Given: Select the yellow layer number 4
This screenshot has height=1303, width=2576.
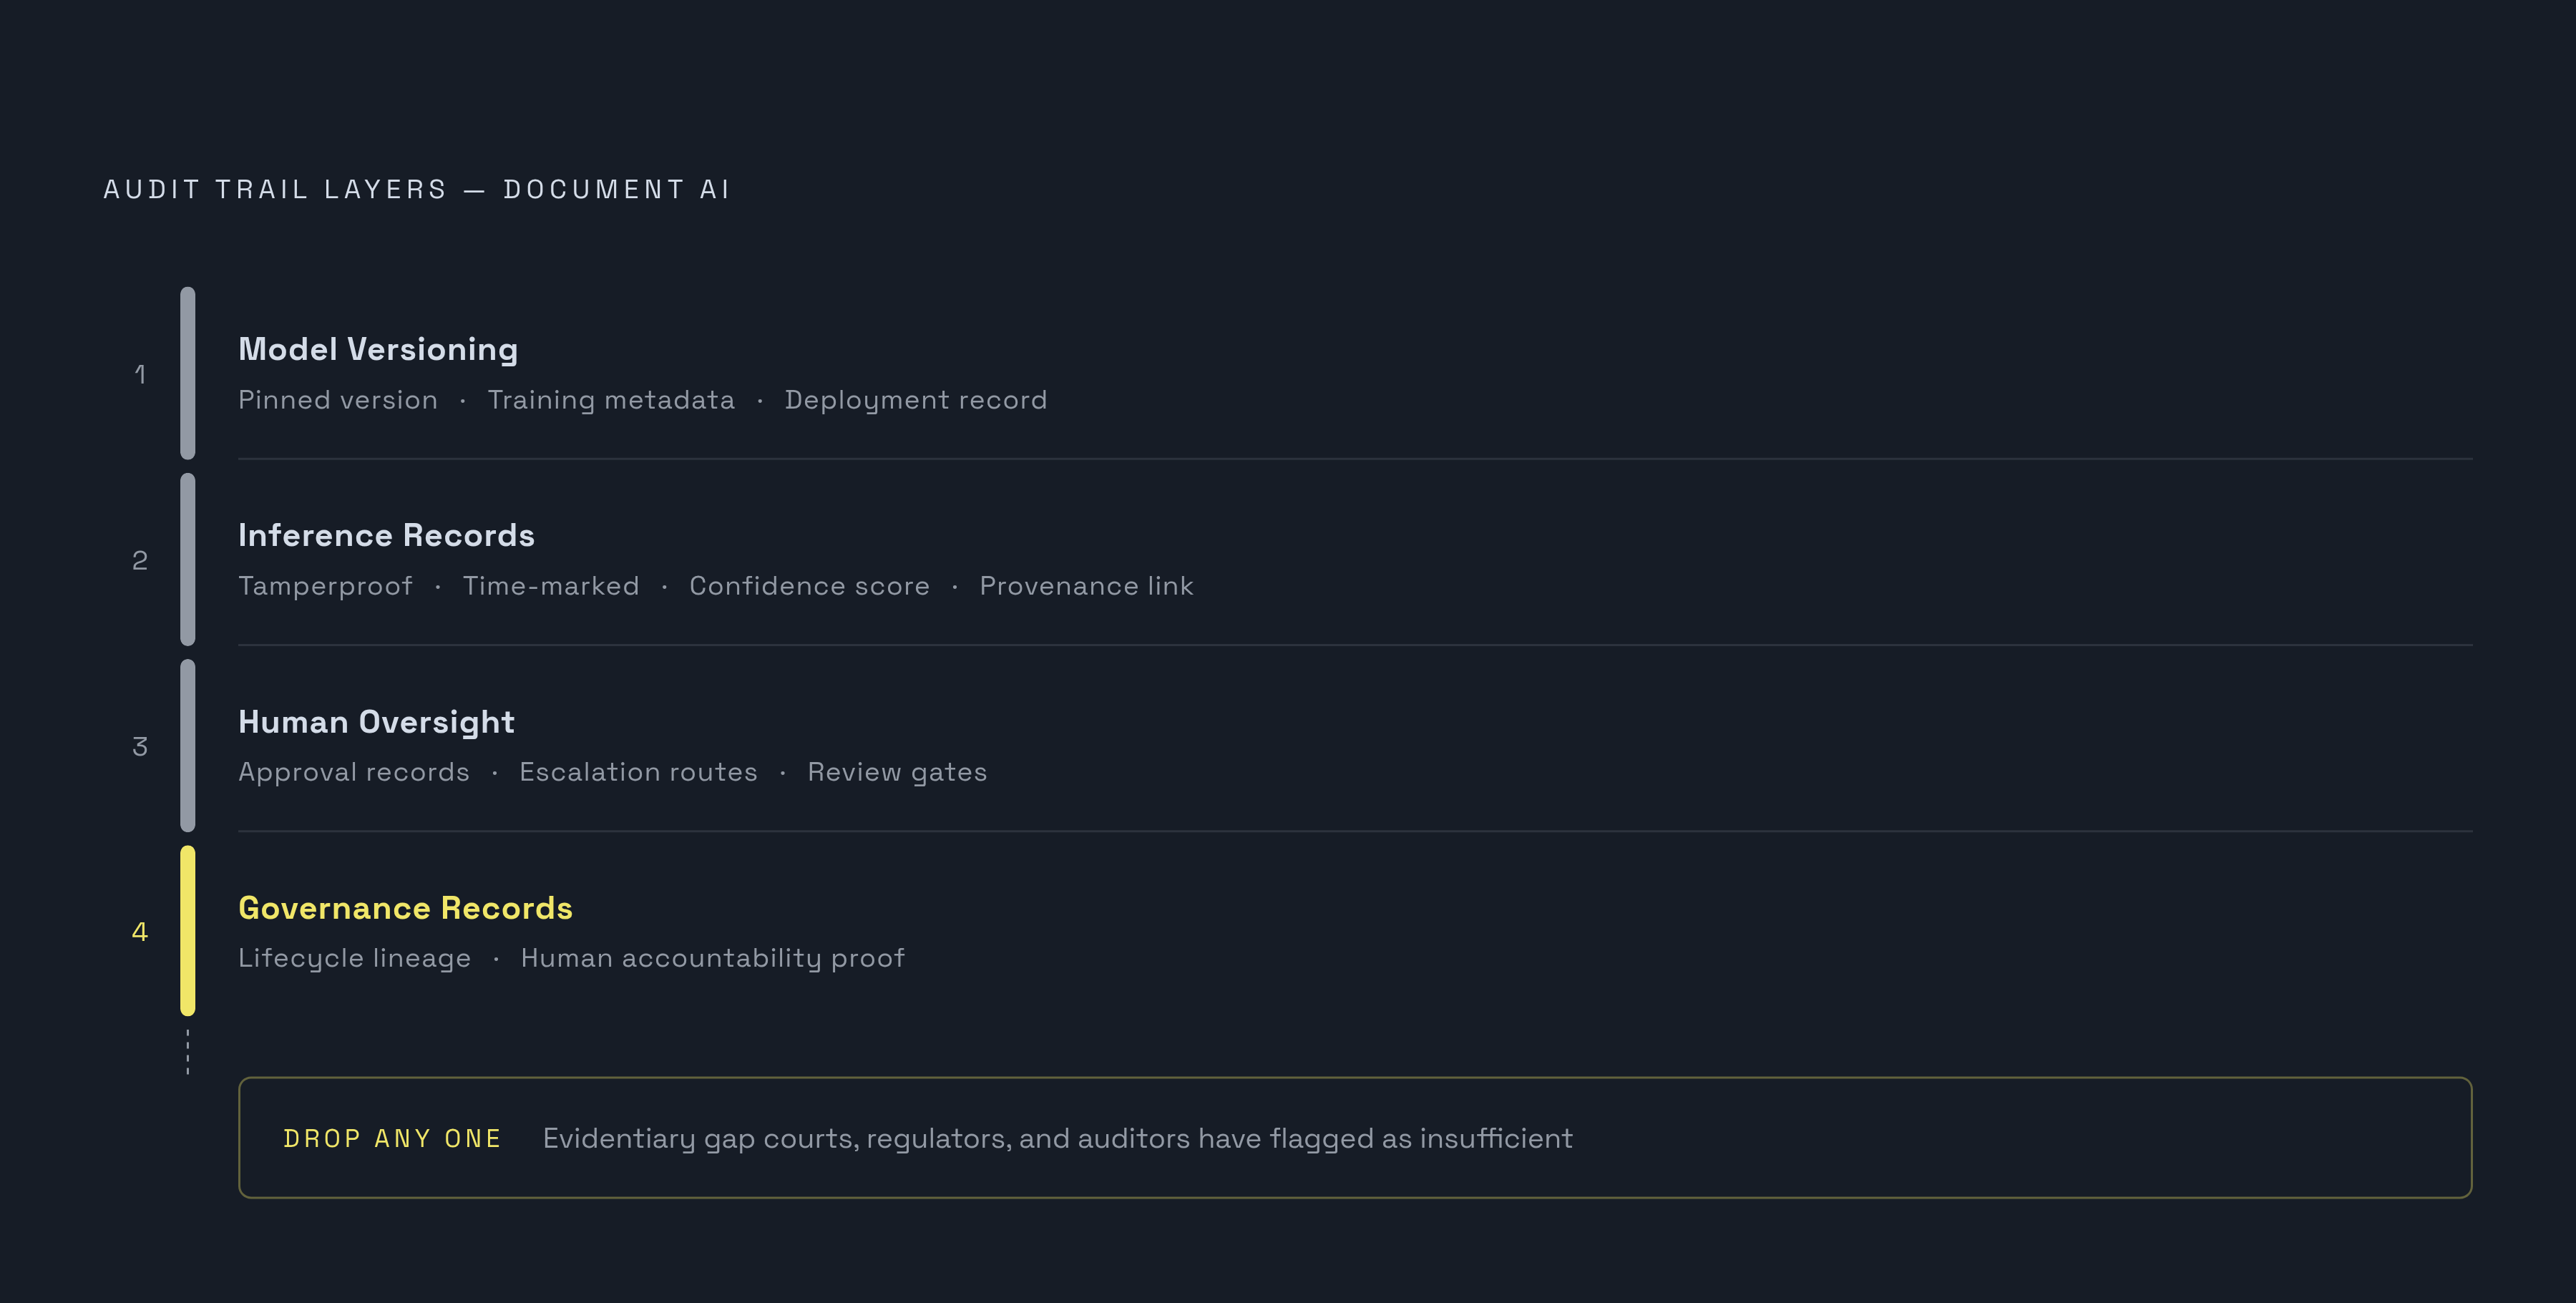Looking at the screenshot, I should coord(140,932).
